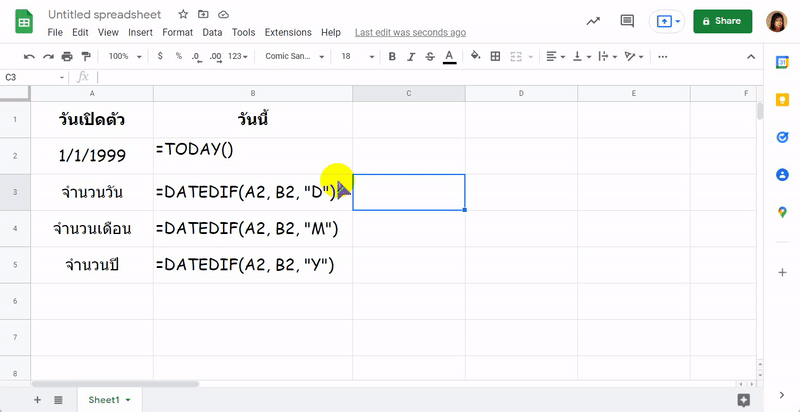Open Google Keep side panel
This screenshot has height=412, width=800.
point(782,99)
